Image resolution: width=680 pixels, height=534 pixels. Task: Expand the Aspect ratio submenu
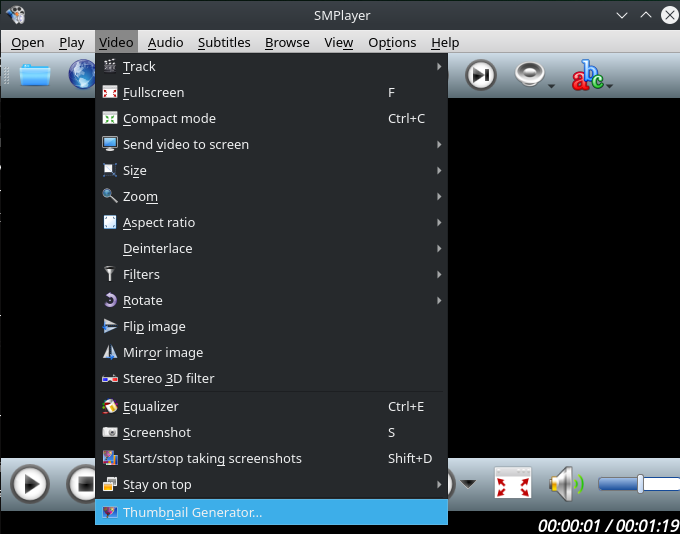tap(271, 223)
